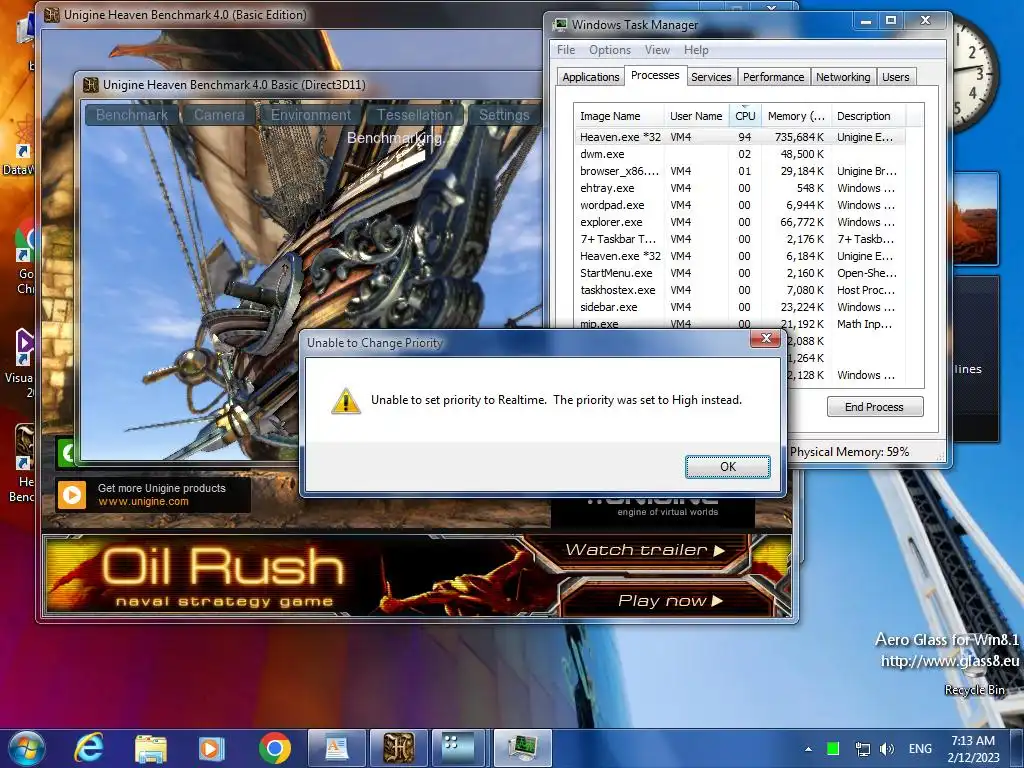Select the ehtray.exe process row

coord(740,188)
